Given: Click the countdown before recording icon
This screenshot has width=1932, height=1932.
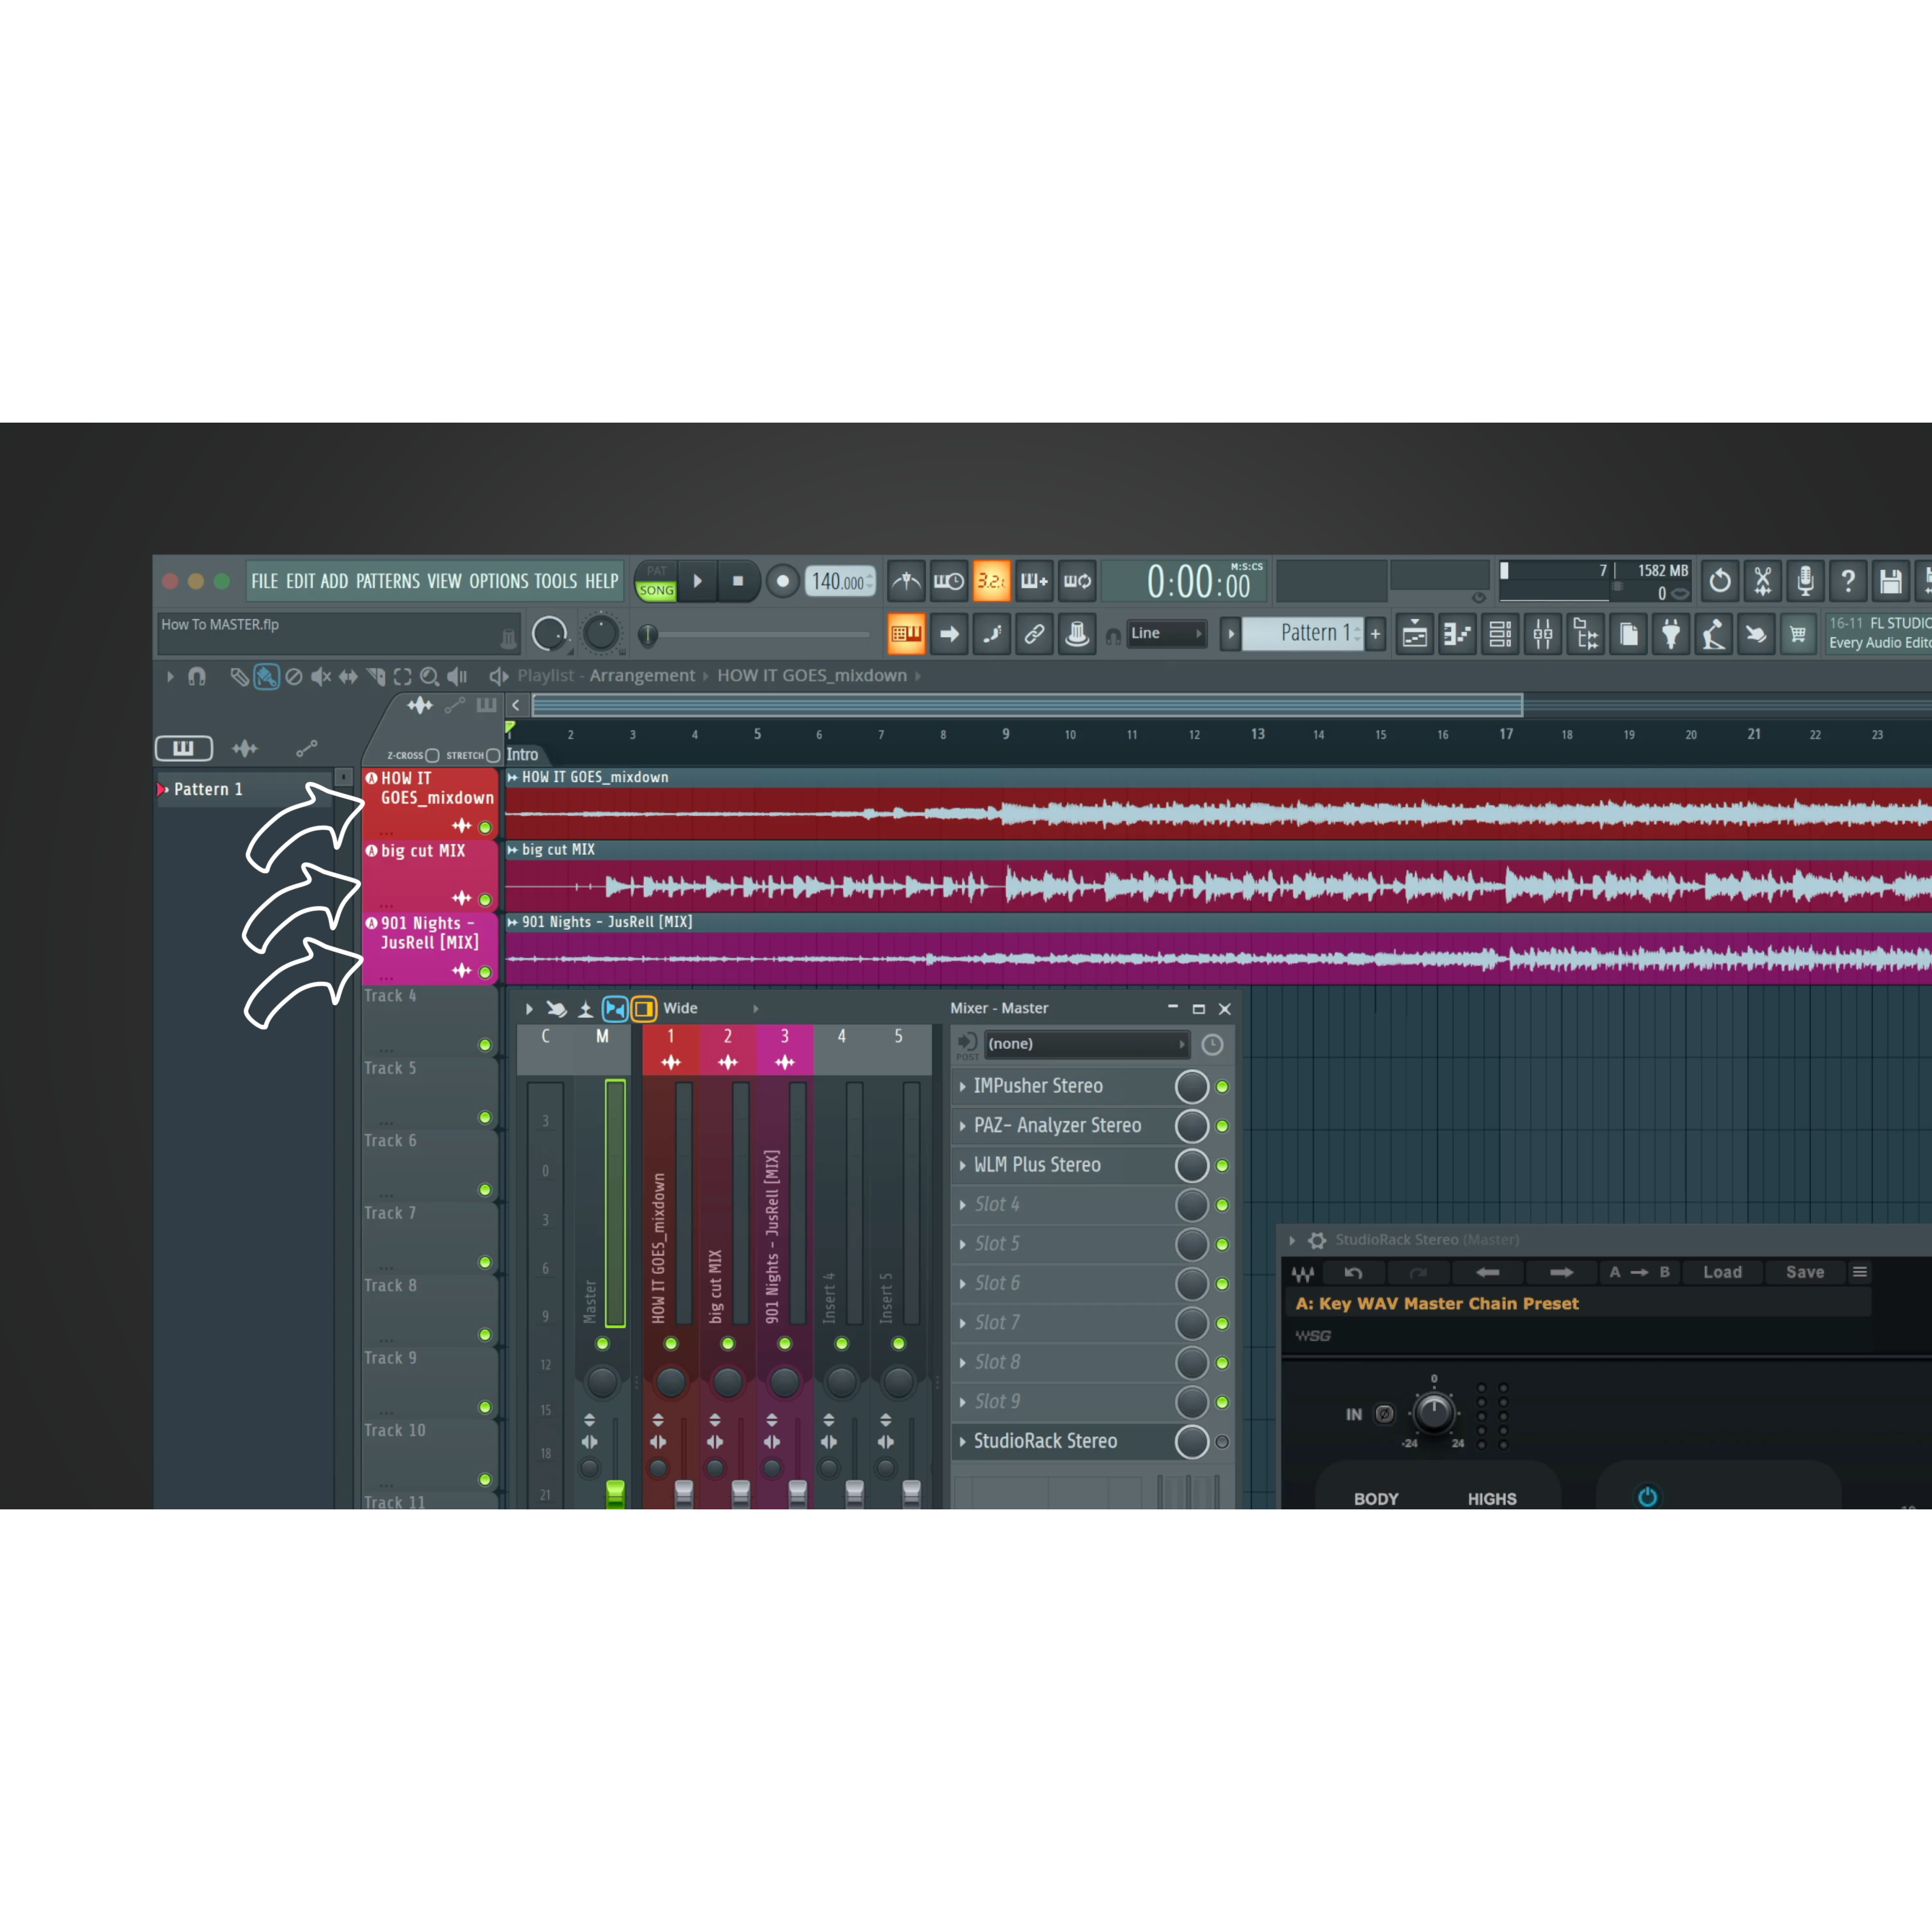Looking at the screenshot, I should (991, 581).
